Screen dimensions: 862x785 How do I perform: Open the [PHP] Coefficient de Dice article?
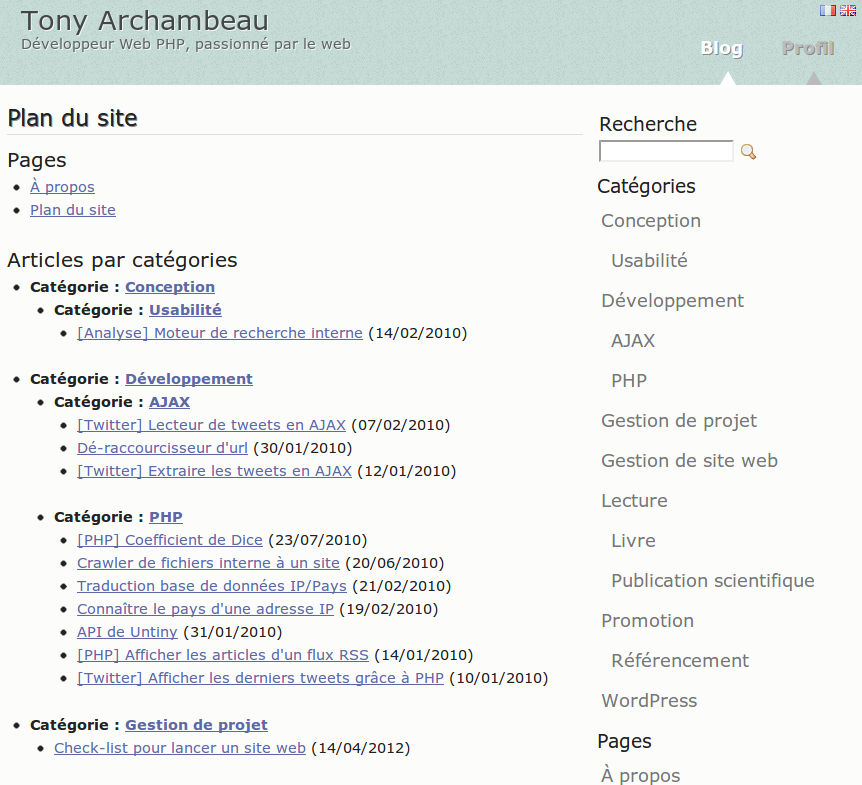(x=170, y=540)
